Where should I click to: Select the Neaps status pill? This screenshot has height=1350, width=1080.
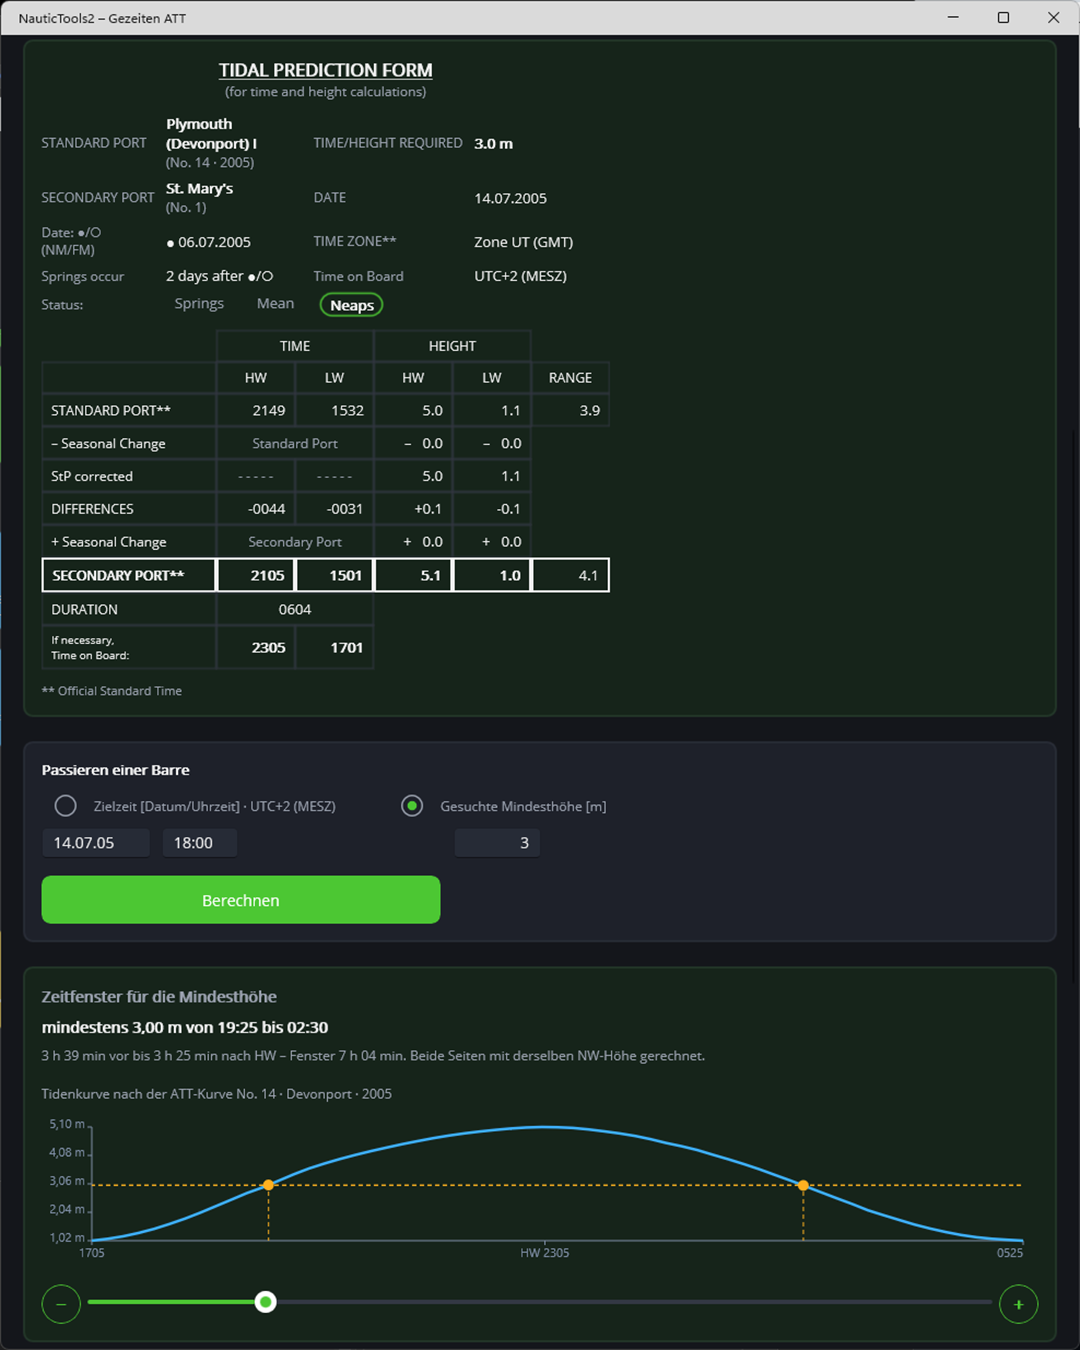[x=352, y=305]
